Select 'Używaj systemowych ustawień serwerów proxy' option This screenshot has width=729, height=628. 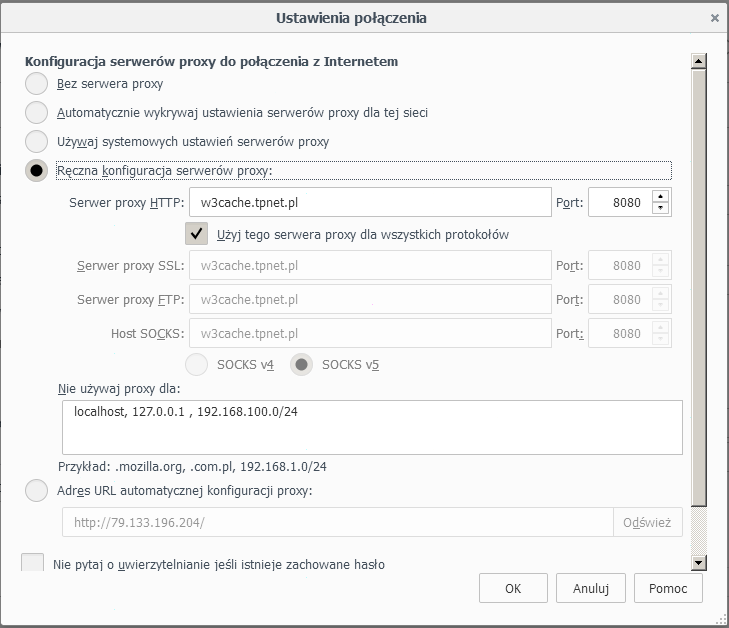click(36, 141)
